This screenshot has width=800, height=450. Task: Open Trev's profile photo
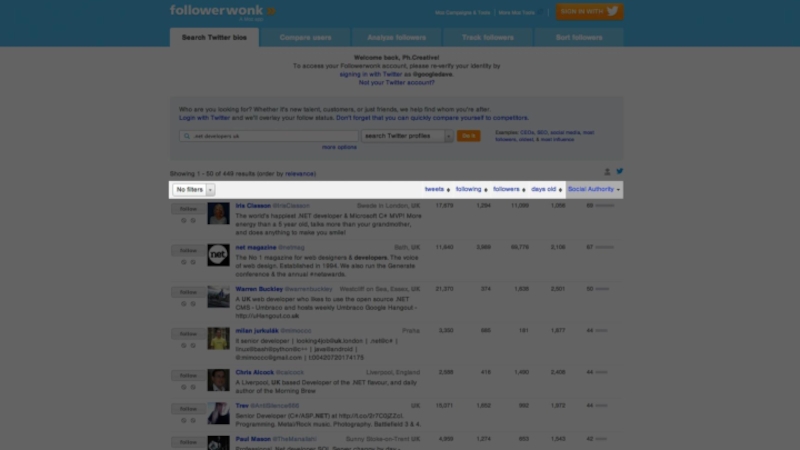pyautogui.click(x=218, y=413)
